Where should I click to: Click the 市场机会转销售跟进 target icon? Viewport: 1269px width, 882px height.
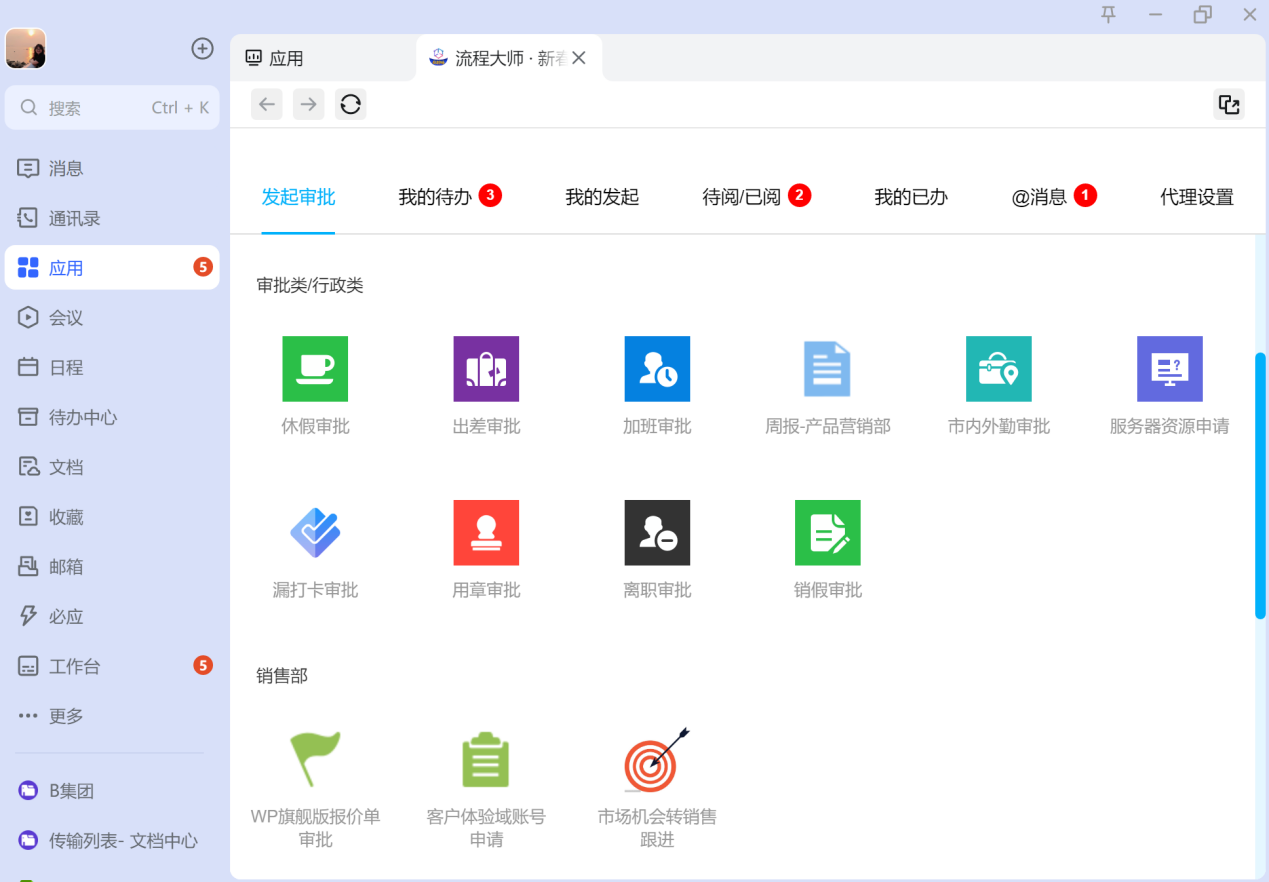point(657,762)
